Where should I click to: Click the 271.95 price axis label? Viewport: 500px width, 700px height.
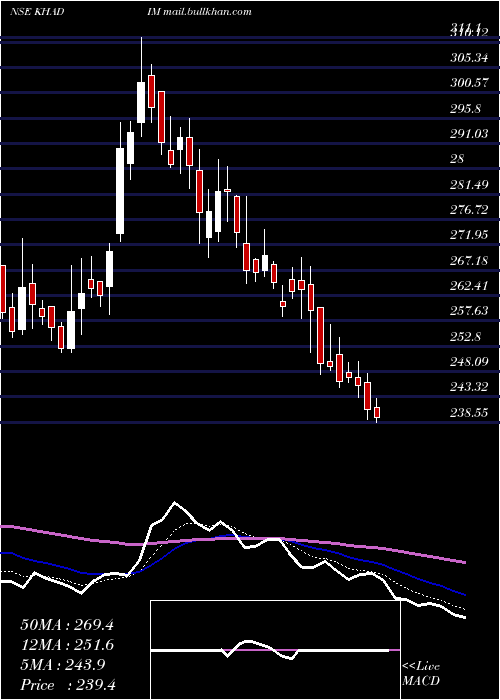point(469,235)
